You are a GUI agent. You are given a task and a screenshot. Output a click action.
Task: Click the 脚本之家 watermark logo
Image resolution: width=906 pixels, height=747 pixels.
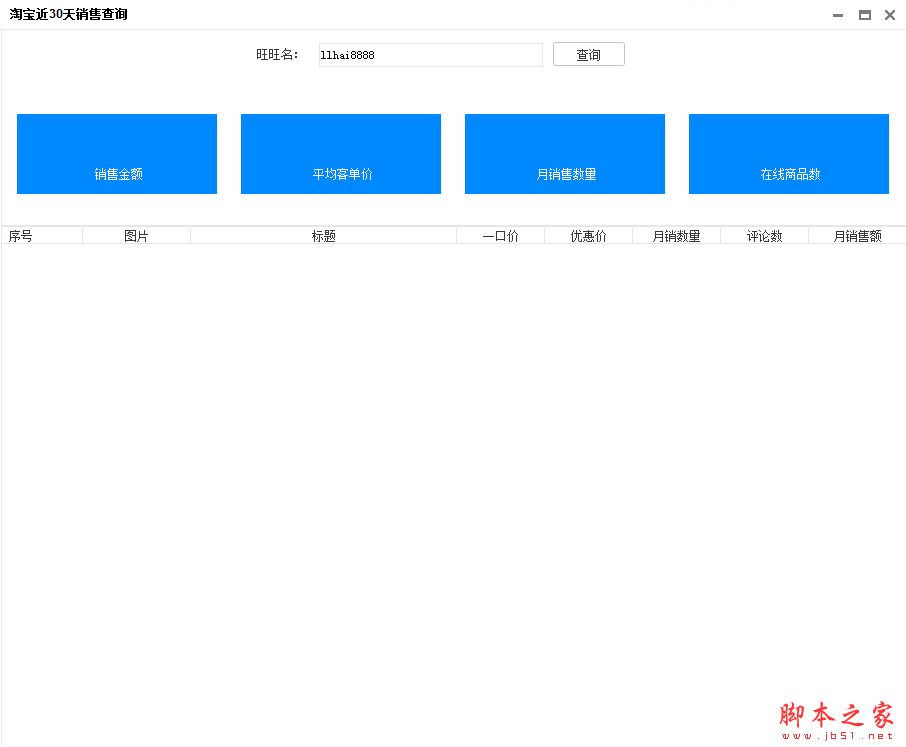pos(836,712)
